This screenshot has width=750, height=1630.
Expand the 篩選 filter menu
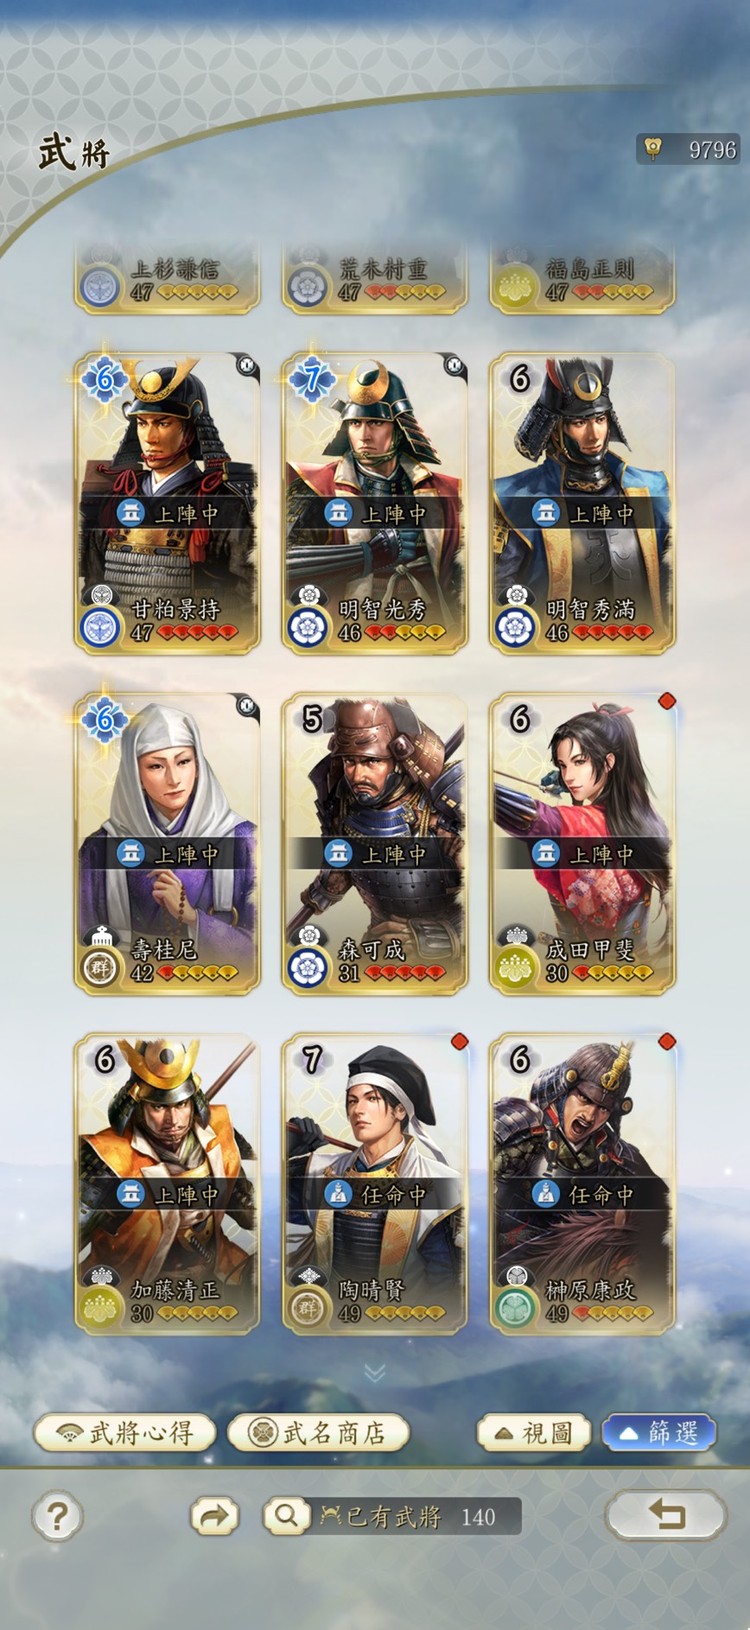(658, 1433)
